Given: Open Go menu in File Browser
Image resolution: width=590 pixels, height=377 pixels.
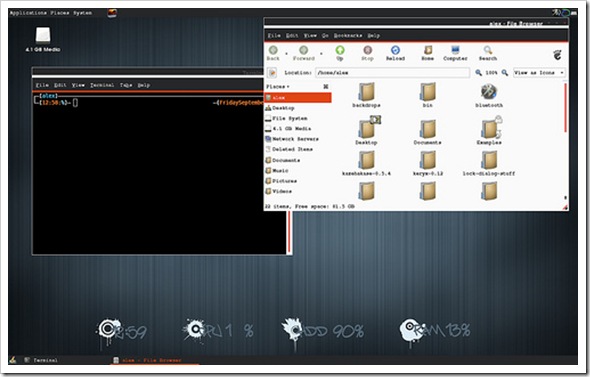Looking at the screenshot, I should coord(325,35).
